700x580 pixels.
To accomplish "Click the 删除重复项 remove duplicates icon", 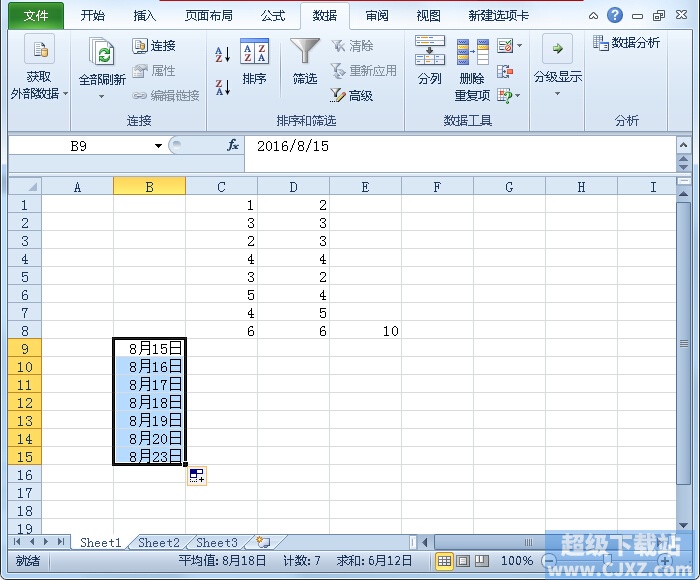I will [472, 70].
